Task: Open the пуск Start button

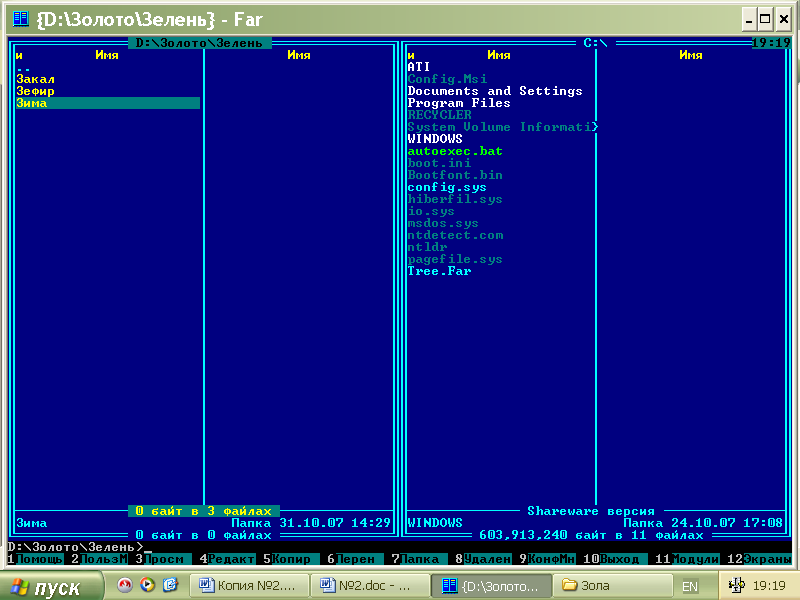Action: click(x=51, y=586)
